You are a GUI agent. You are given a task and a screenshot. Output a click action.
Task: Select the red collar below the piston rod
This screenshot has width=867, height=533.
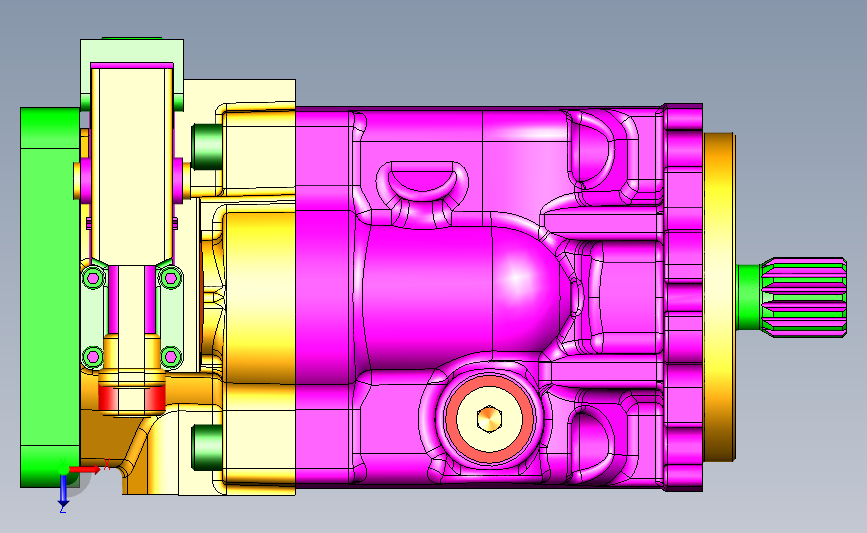tap(132, 398)
